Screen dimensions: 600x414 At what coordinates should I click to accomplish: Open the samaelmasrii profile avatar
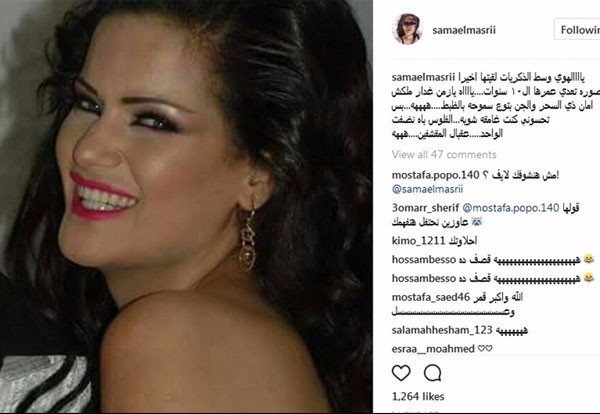[407, 29]
